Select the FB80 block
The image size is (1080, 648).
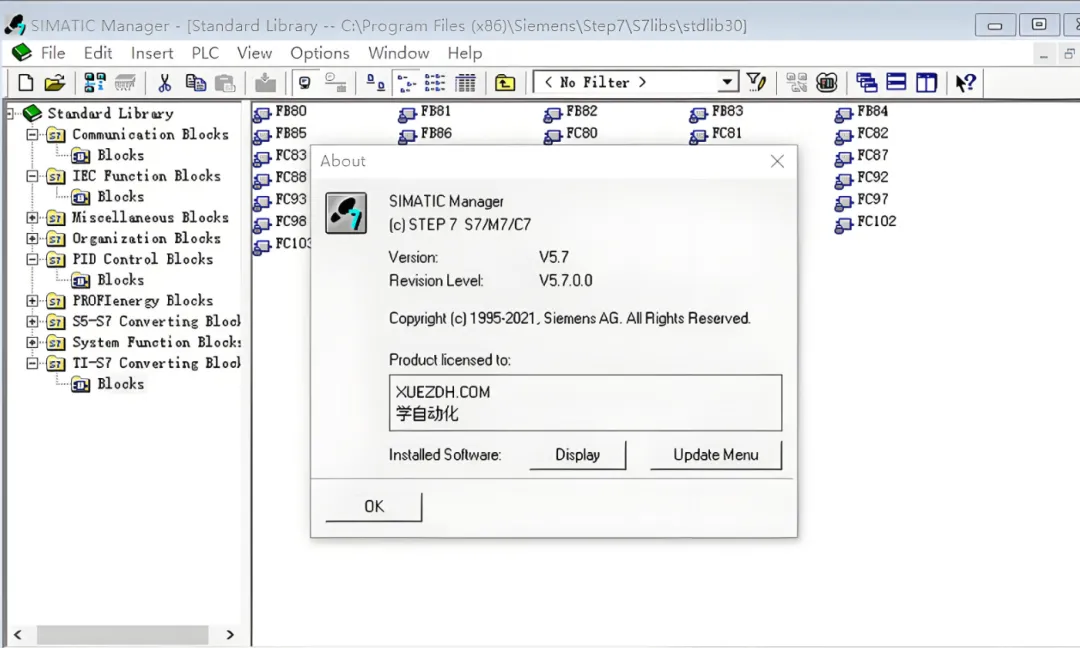coord(280,112)
